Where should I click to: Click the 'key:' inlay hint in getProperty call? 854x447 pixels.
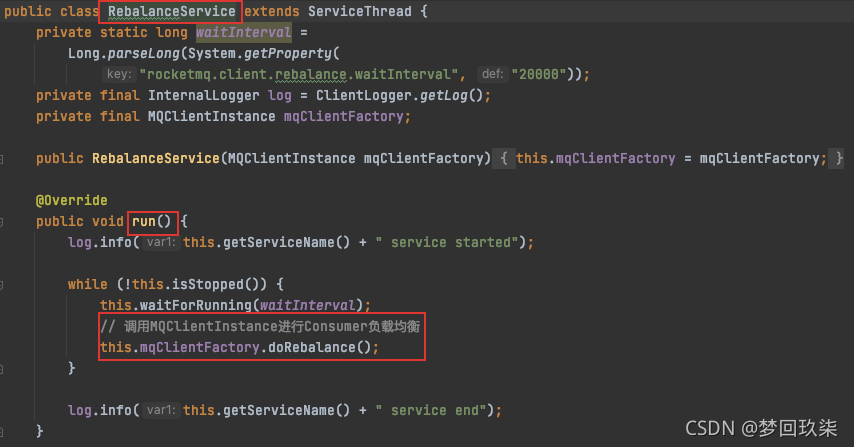tap(118, 75)
